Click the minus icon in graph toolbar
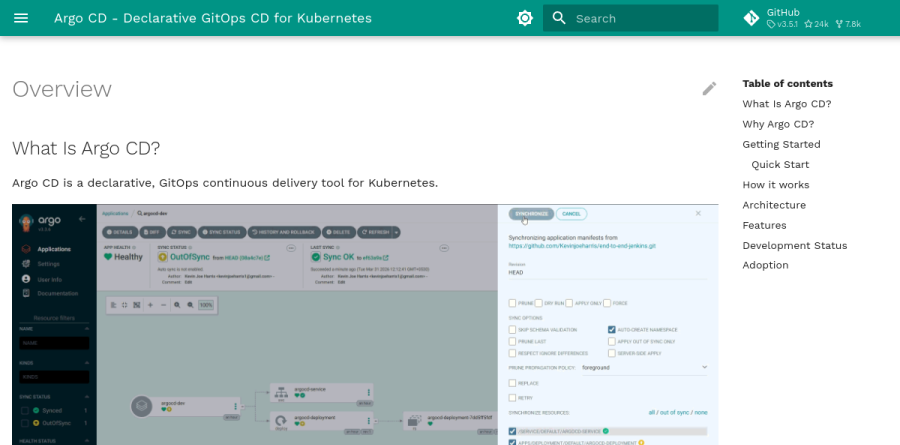The image size is (900, 445). coord(164,305)
